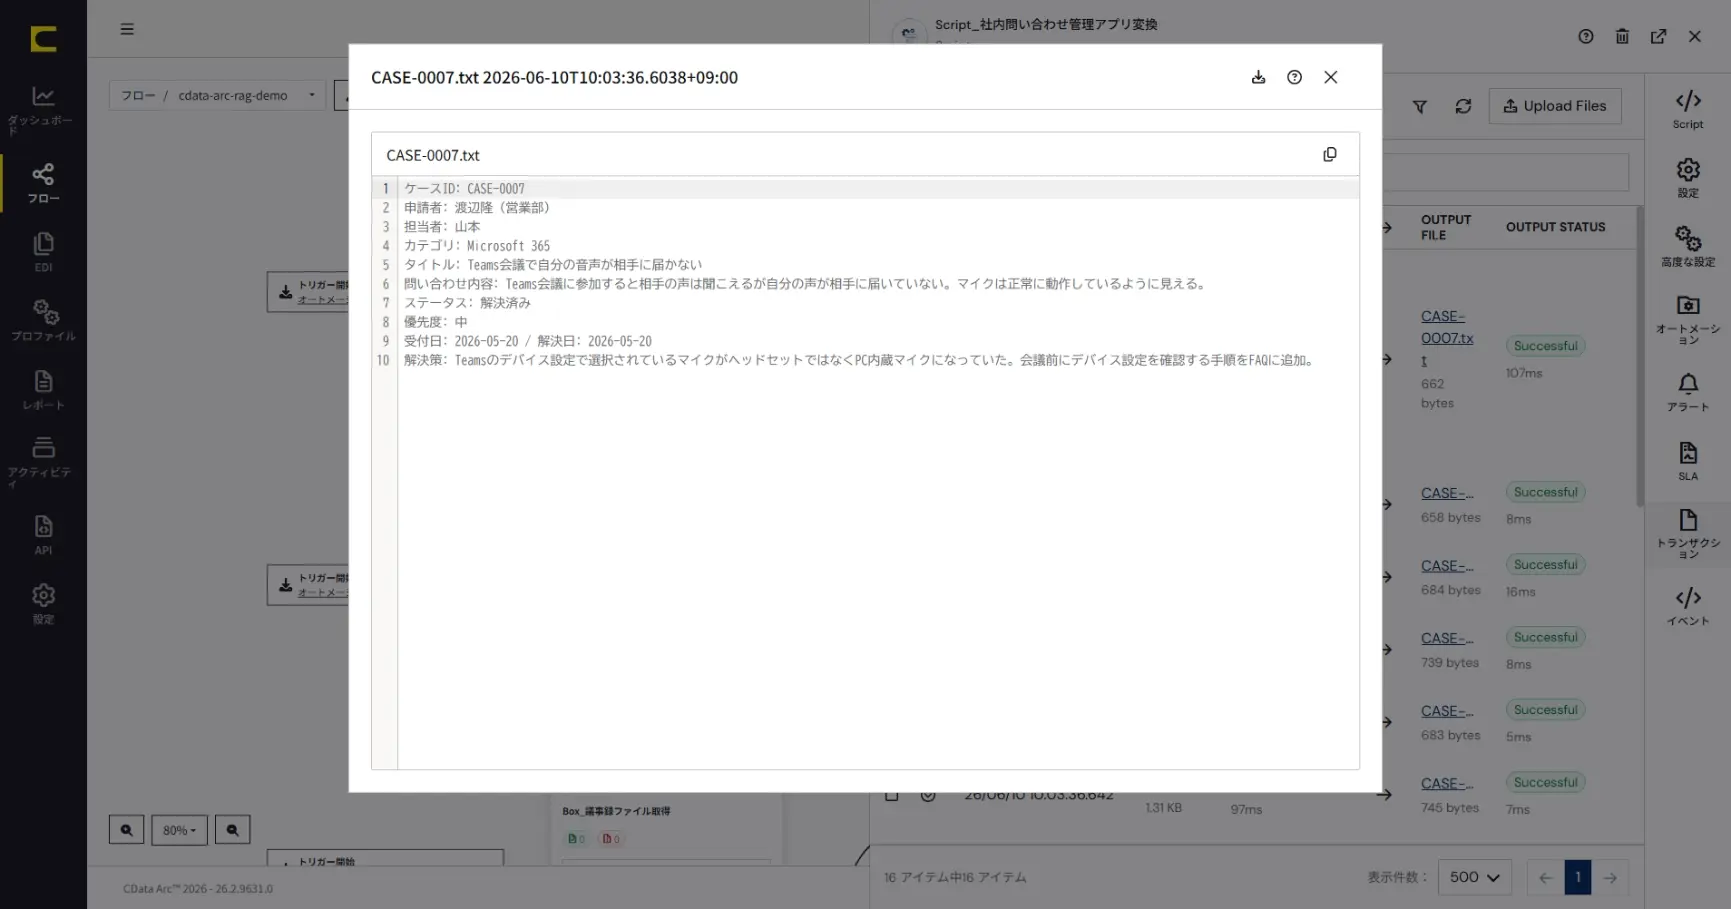The image size is (1731, 909).
Task: Open the オートメーション tab
Action: [1688, 319]
